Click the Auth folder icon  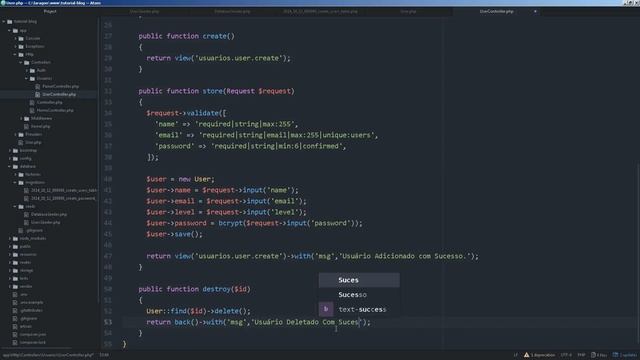pyautogui.click(x=32, y=70)
